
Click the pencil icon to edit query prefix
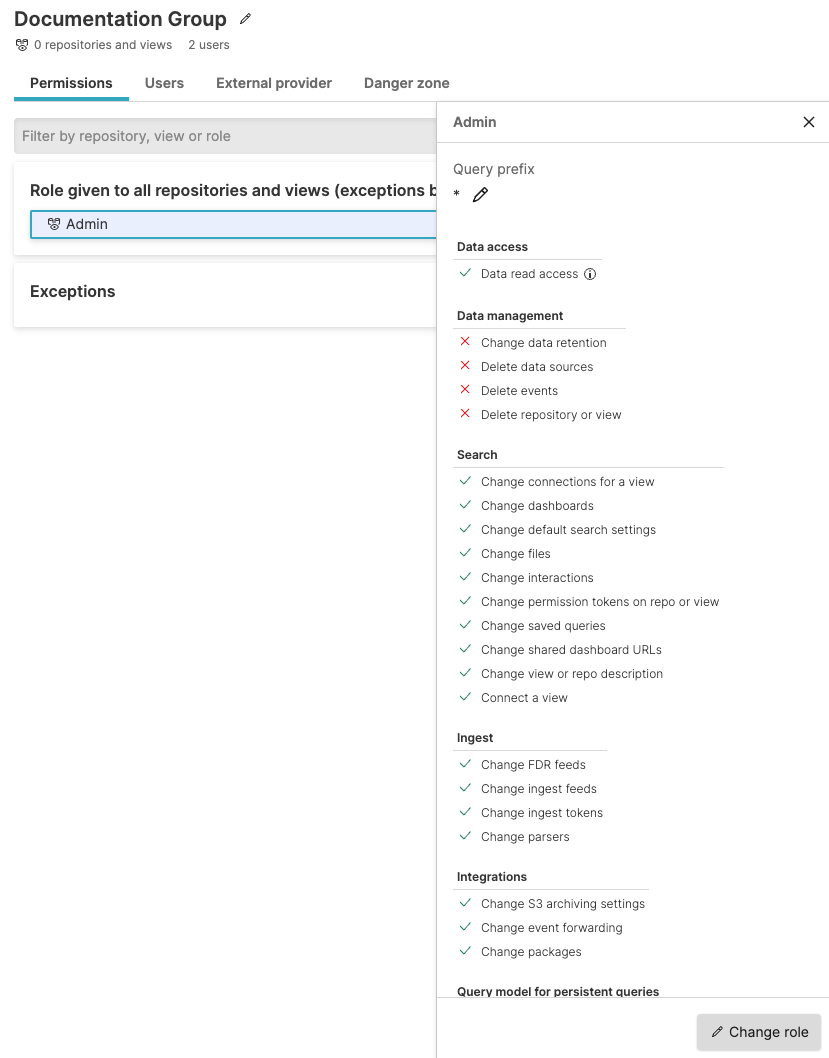point(481,195)
